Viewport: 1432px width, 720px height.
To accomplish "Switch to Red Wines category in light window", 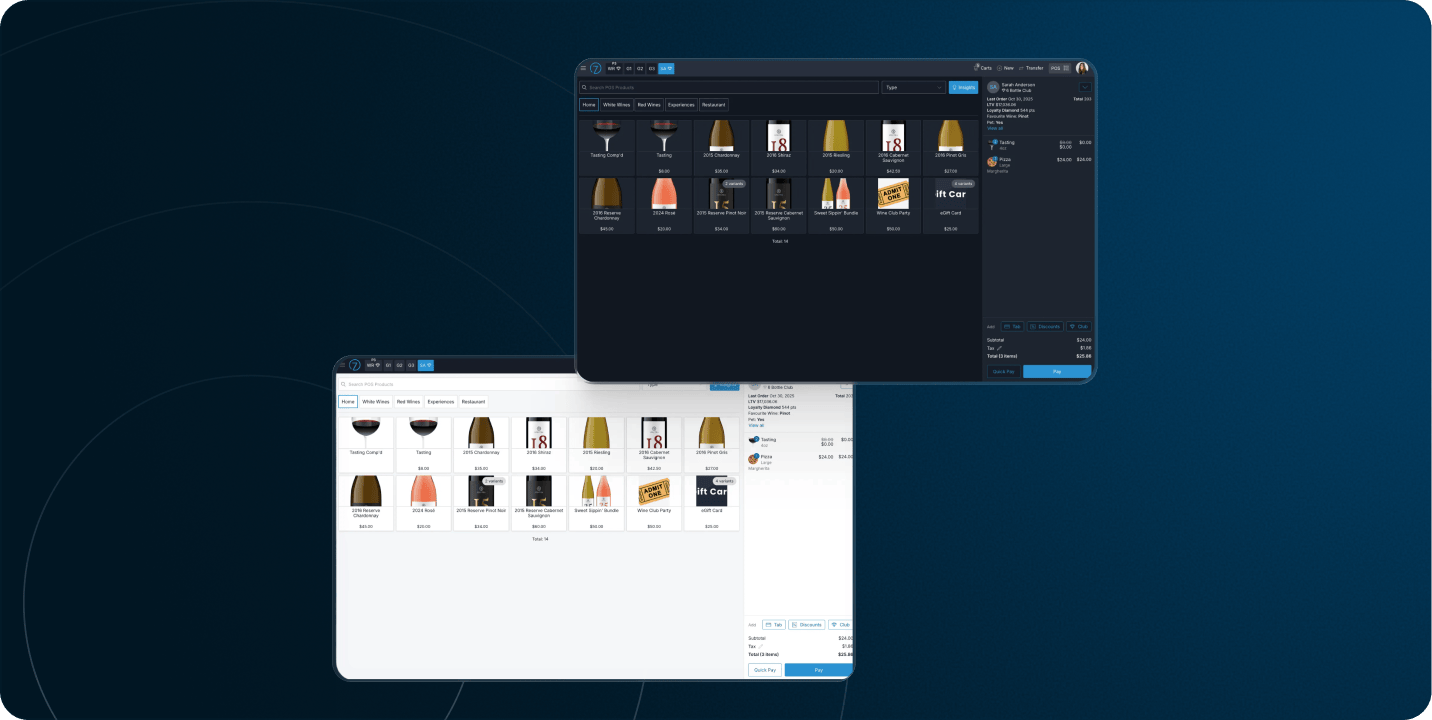I will [x=408, y=401].
